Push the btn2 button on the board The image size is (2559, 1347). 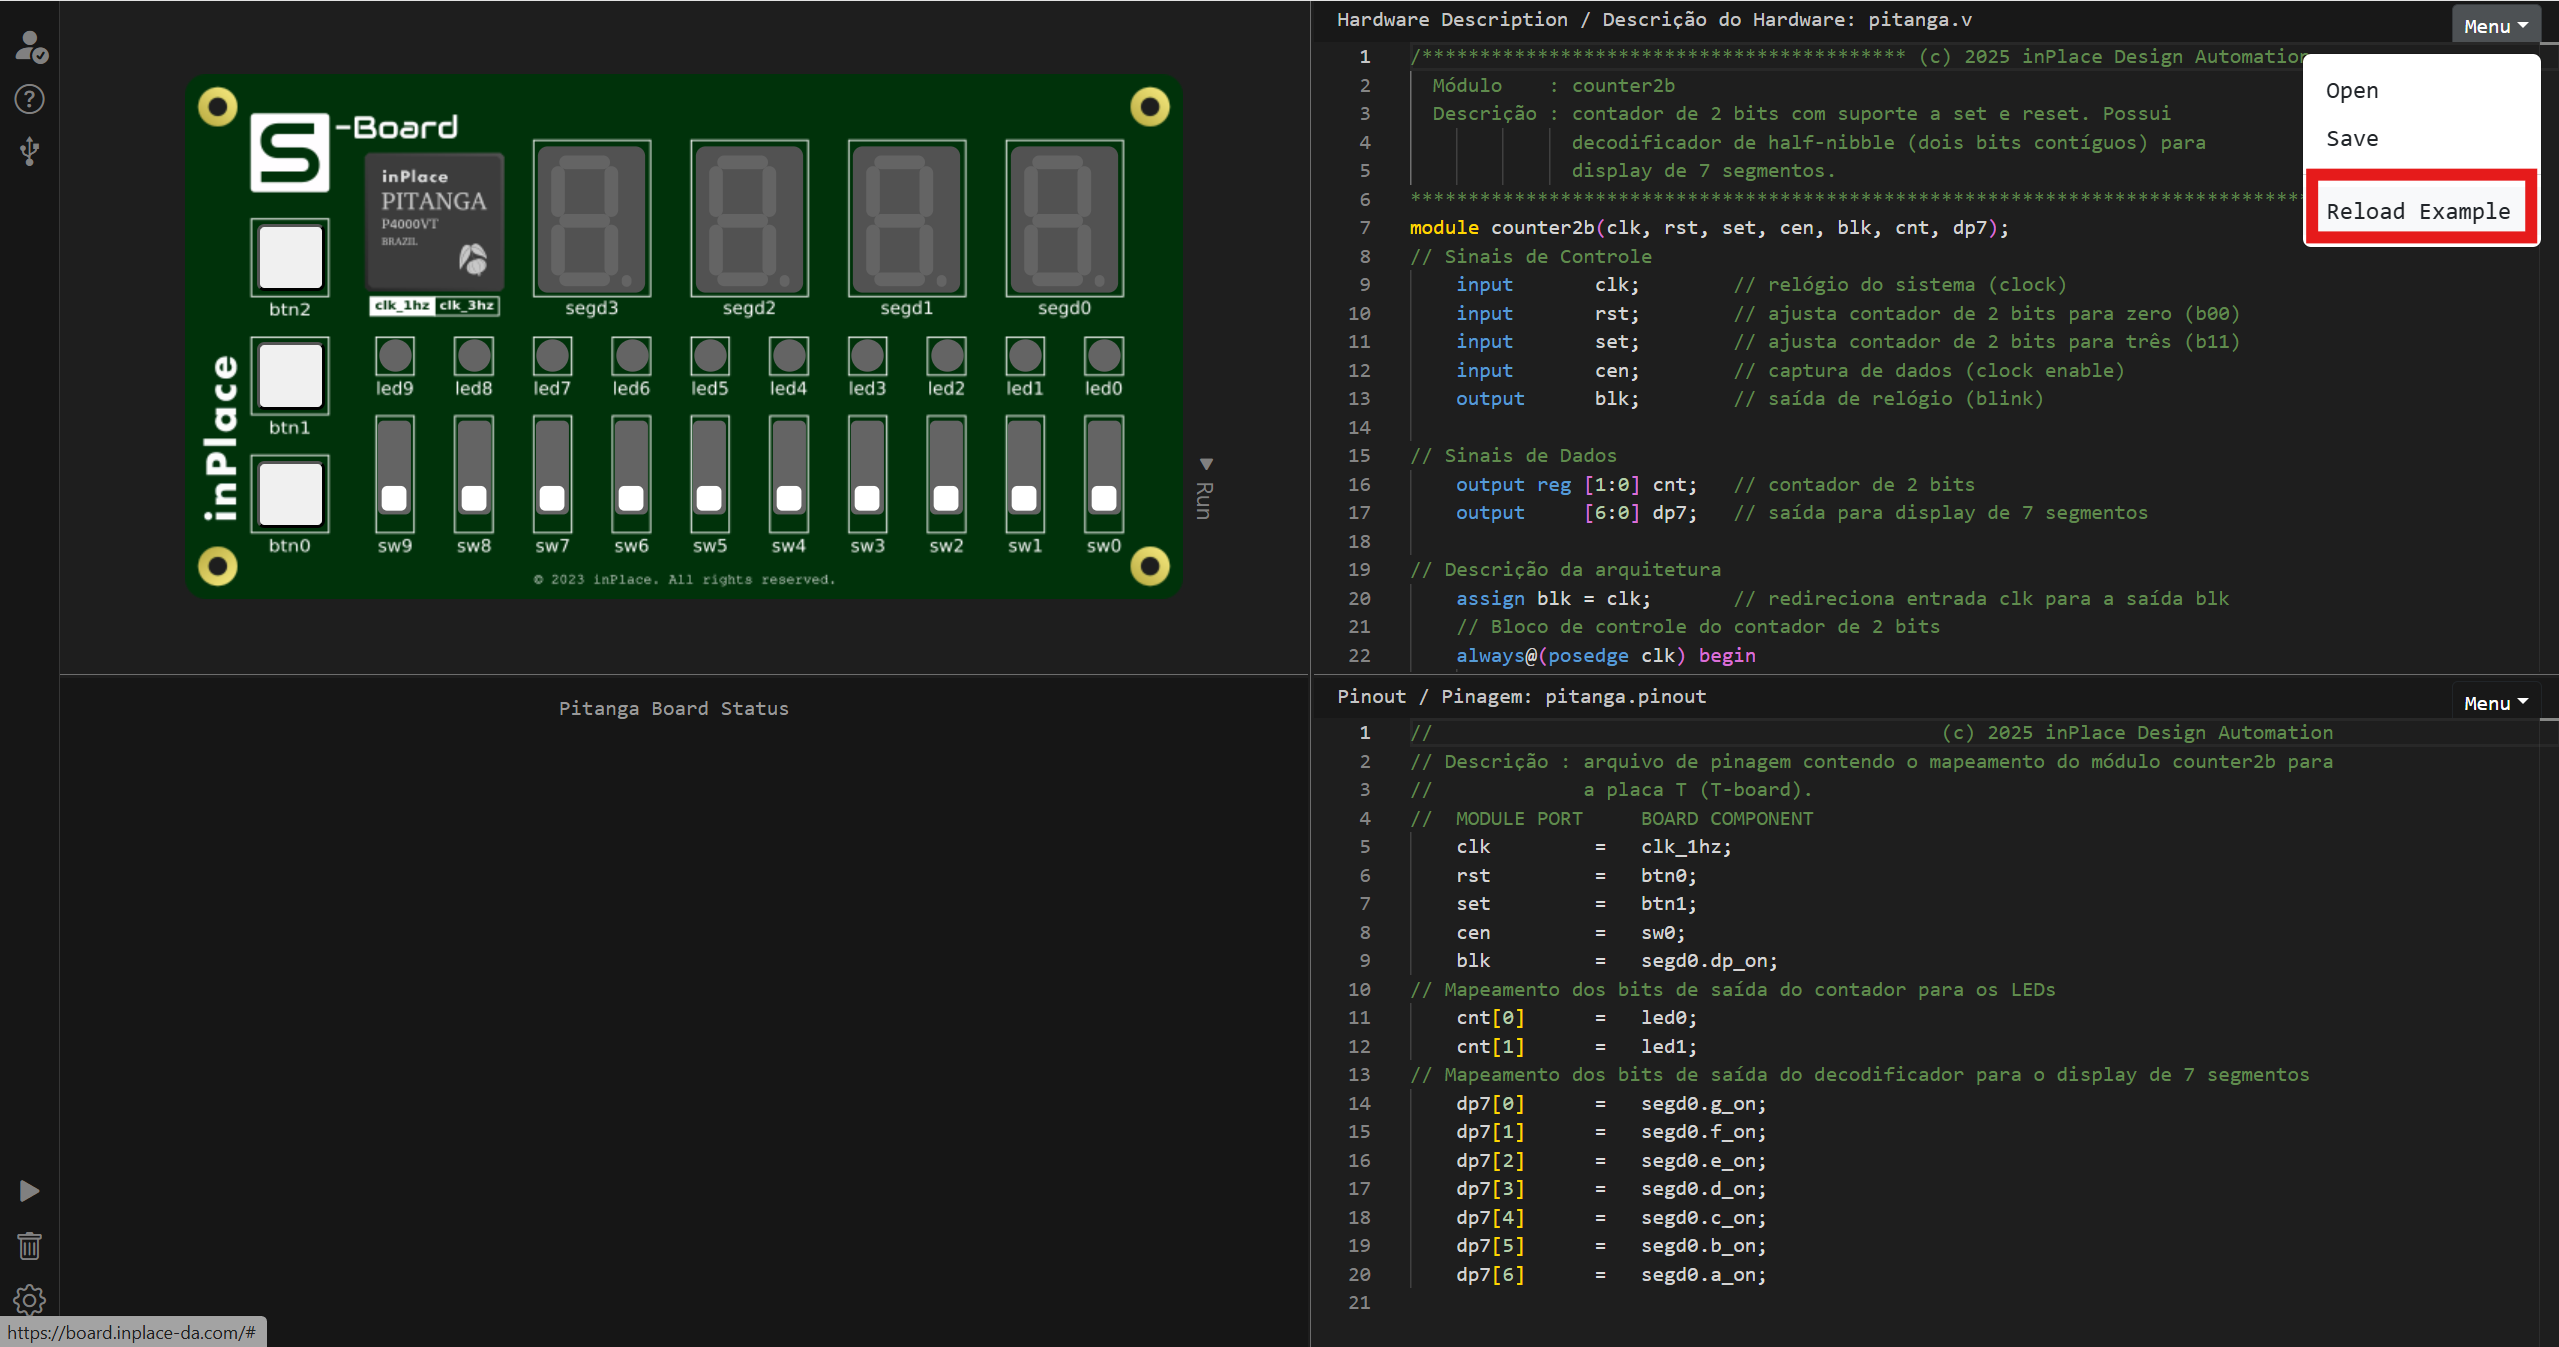click(290, 257)
